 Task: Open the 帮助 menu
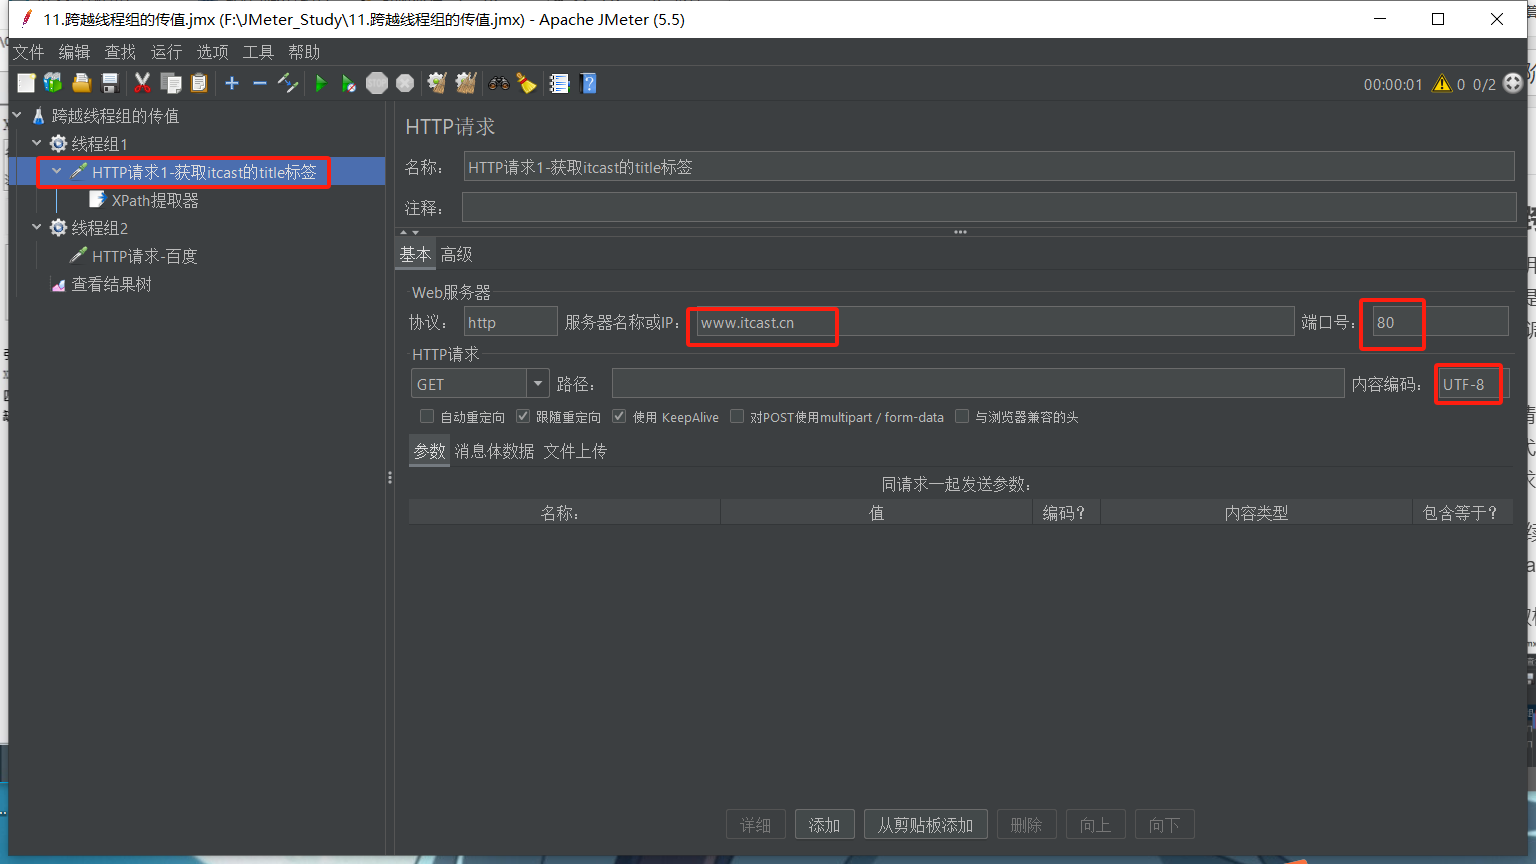[x=304, y=52]
